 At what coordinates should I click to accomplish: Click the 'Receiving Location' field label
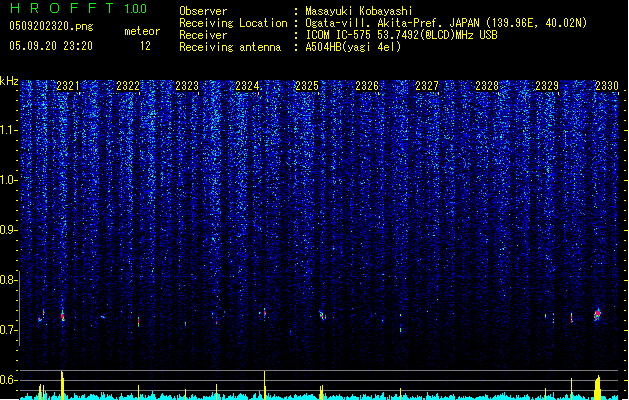[x=233, y=23]
